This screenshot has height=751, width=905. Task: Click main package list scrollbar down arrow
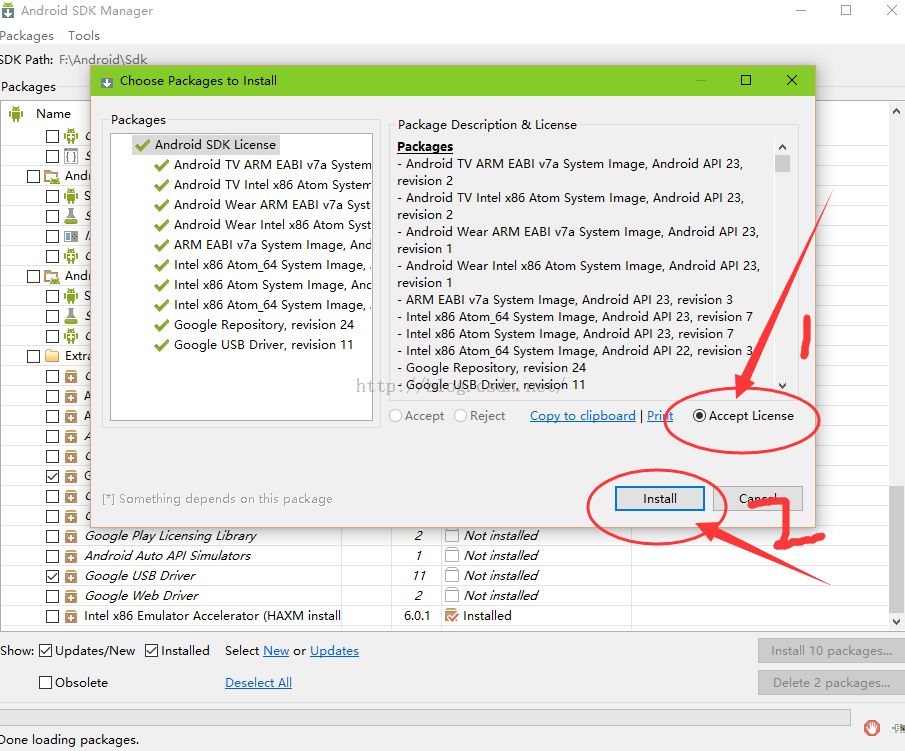(896, 622)
